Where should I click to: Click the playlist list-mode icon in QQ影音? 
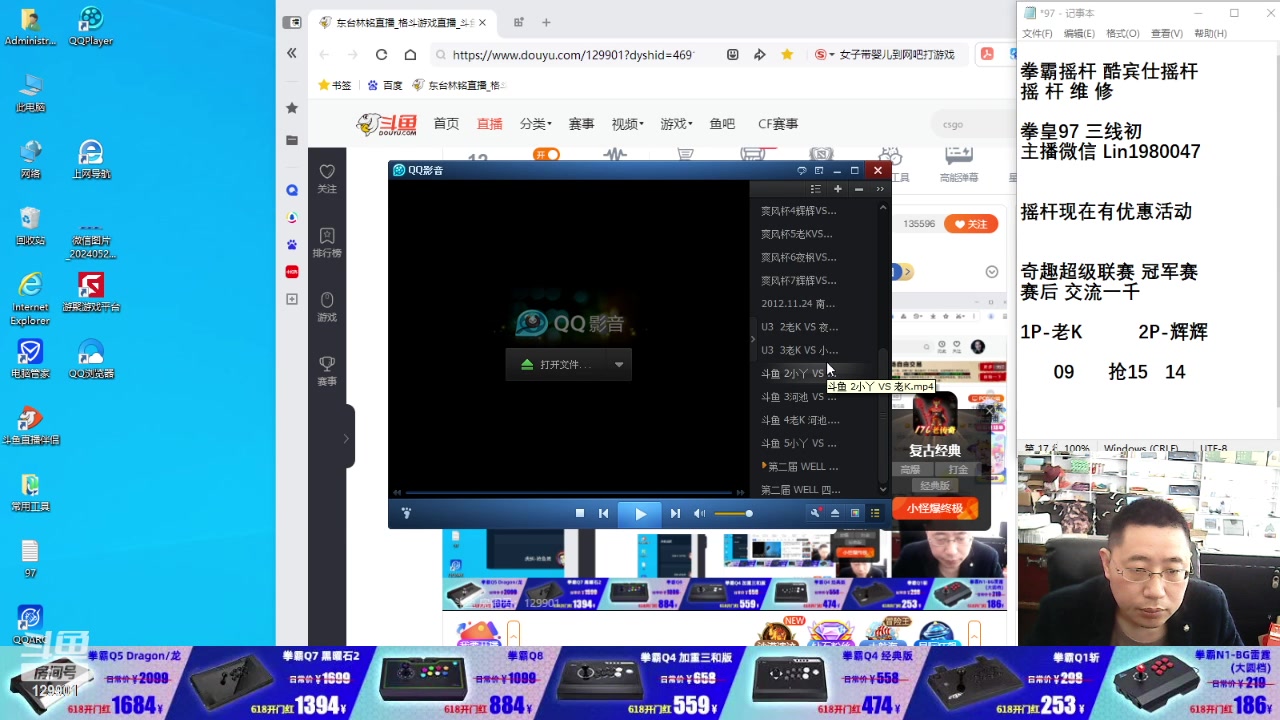coord(816,189)
